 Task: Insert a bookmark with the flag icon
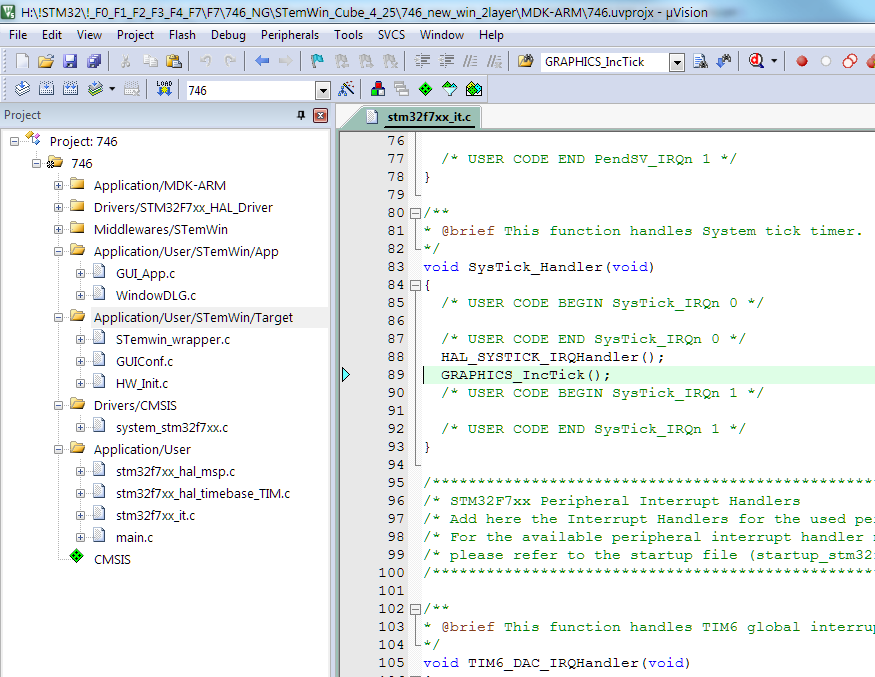click(x=317, y=61)
